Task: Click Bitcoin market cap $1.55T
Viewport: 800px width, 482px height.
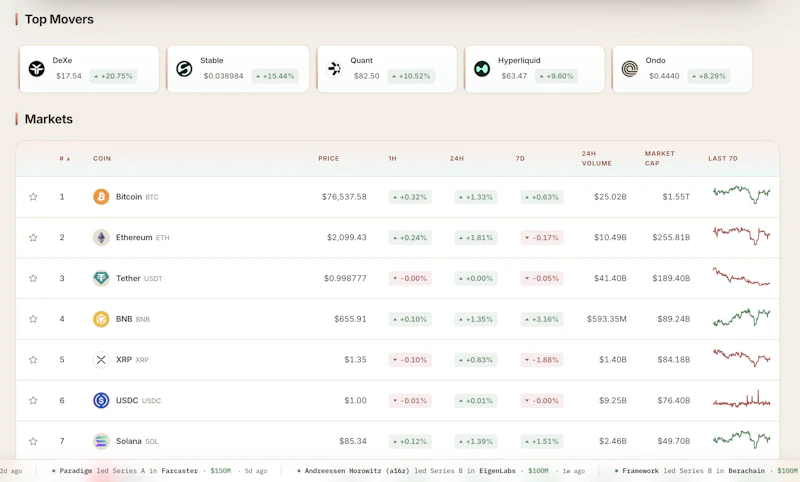Action: point(676,197)
